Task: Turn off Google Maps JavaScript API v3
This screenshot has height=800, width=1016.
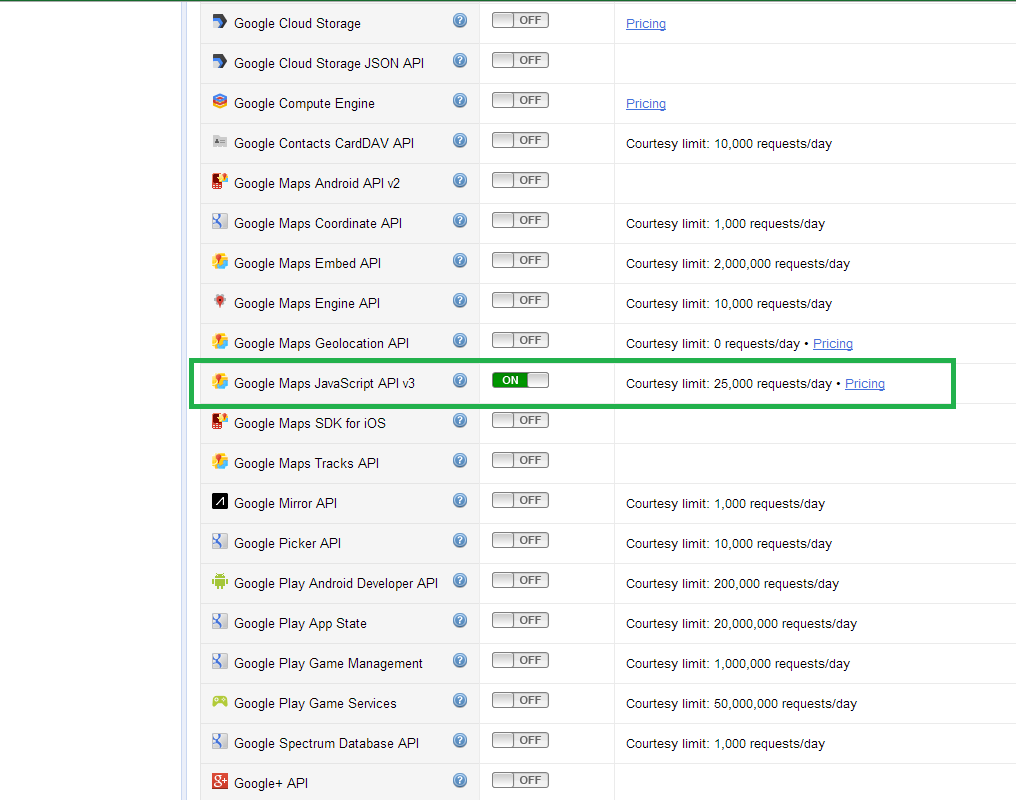Action: 520,380
